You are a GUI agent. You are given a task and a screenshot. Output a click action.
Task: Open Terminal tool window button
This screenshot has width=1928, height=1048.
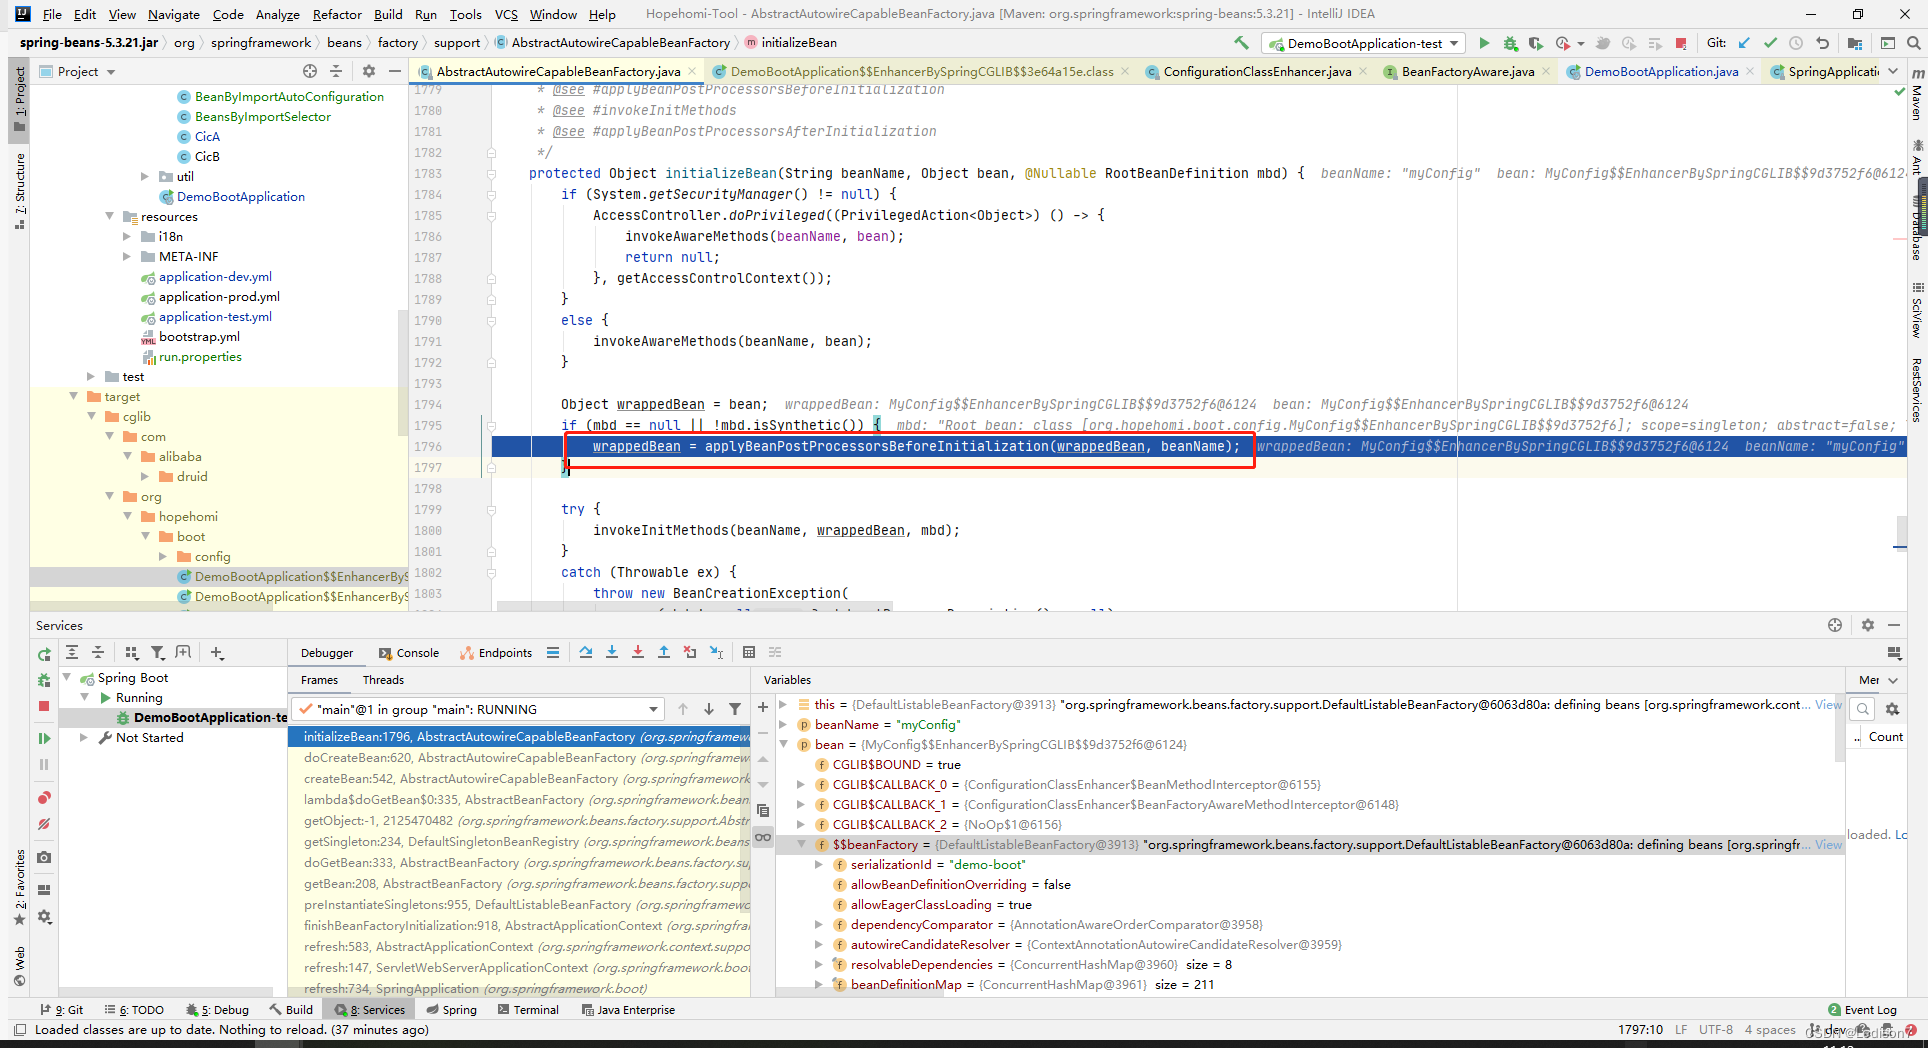coord(528,1010)
